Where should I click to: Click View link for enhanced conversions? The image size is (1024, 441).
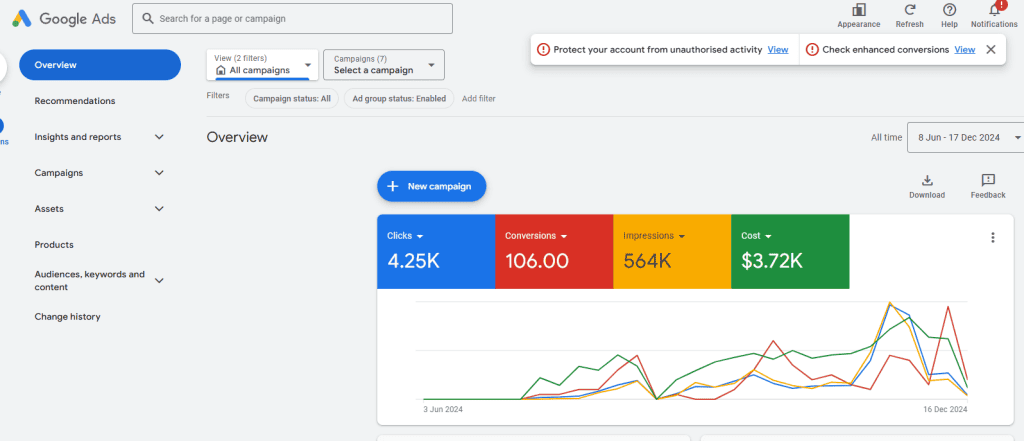[x=964, y=49]
